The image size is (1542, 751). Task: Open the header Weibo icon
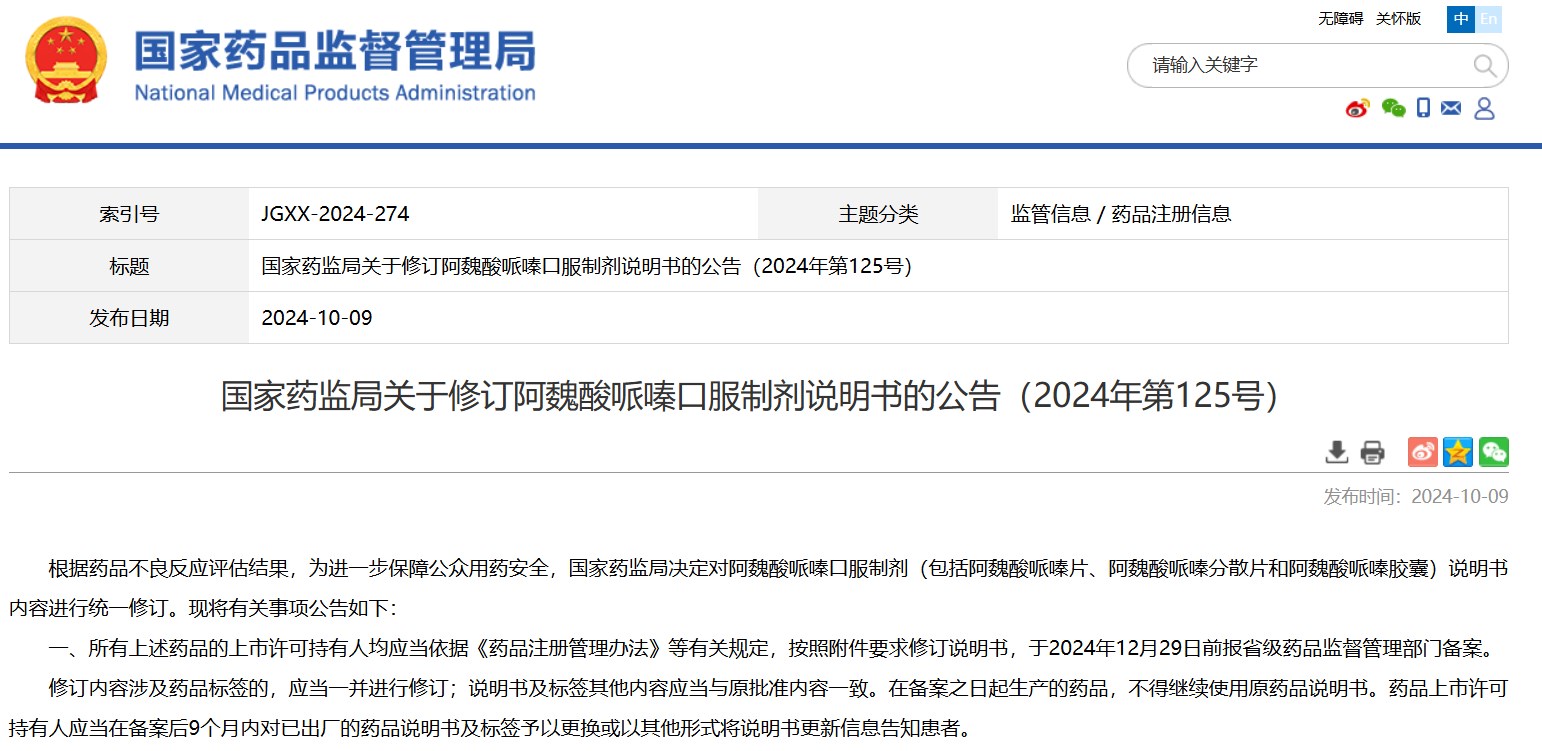coord(1357,108)
